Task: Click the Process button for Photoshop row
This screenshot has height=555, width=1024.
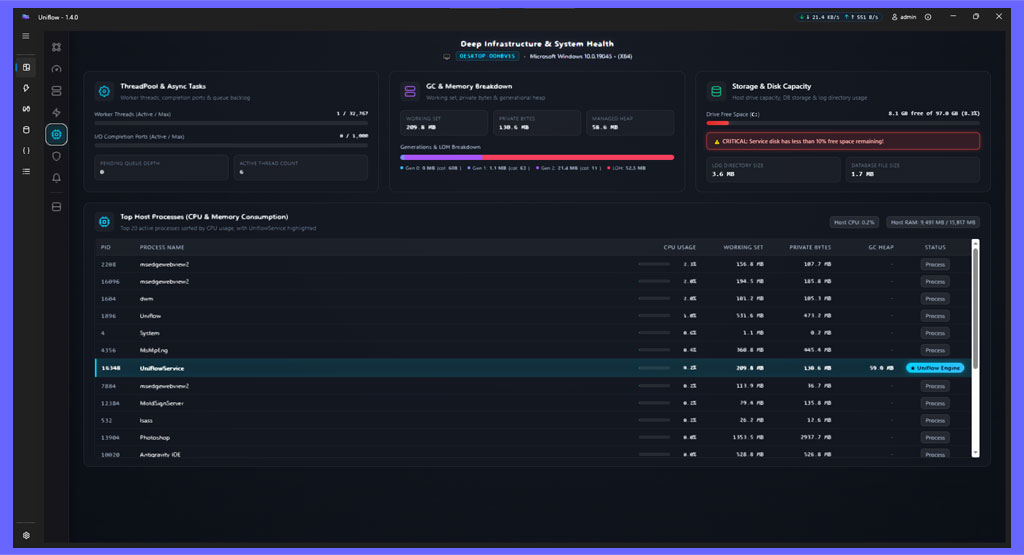Action: (x=935, y=437)
